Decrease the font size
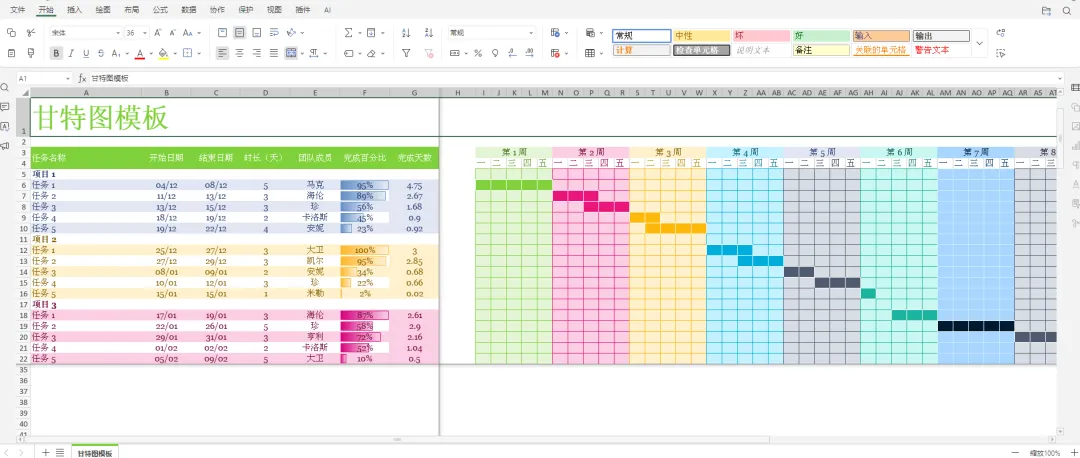Viewport: 1080px width, 458px height. [x=172, y=32]
